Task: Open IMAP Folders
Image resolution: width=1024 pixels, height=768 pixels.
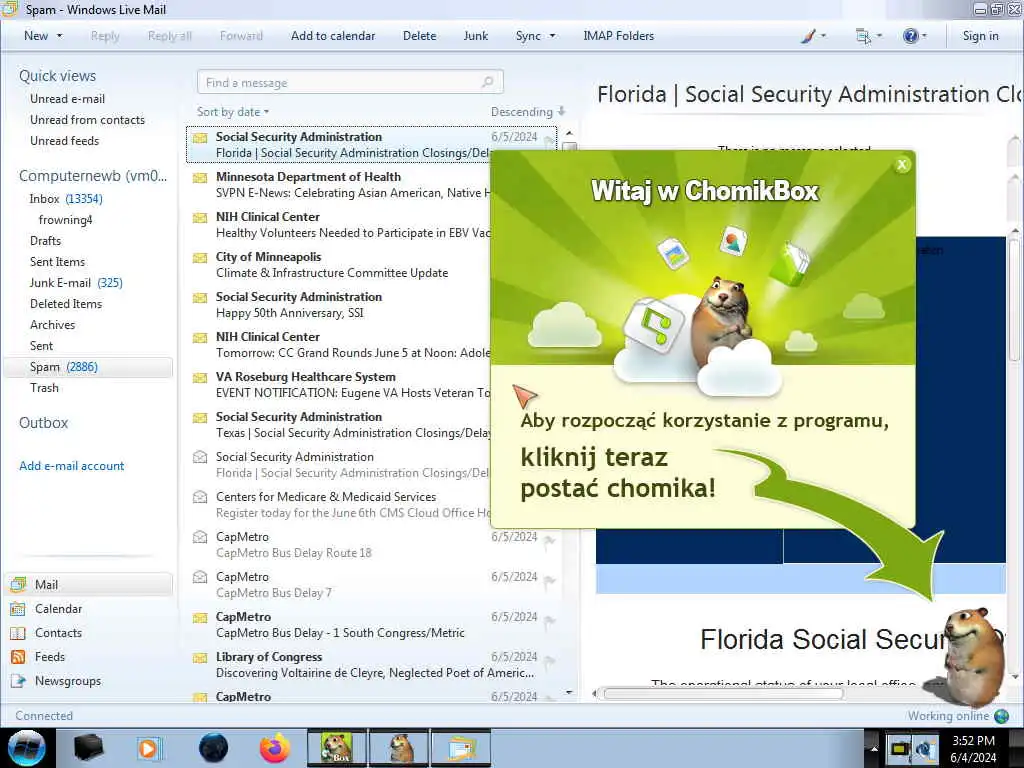Action: tap(618, 36)
